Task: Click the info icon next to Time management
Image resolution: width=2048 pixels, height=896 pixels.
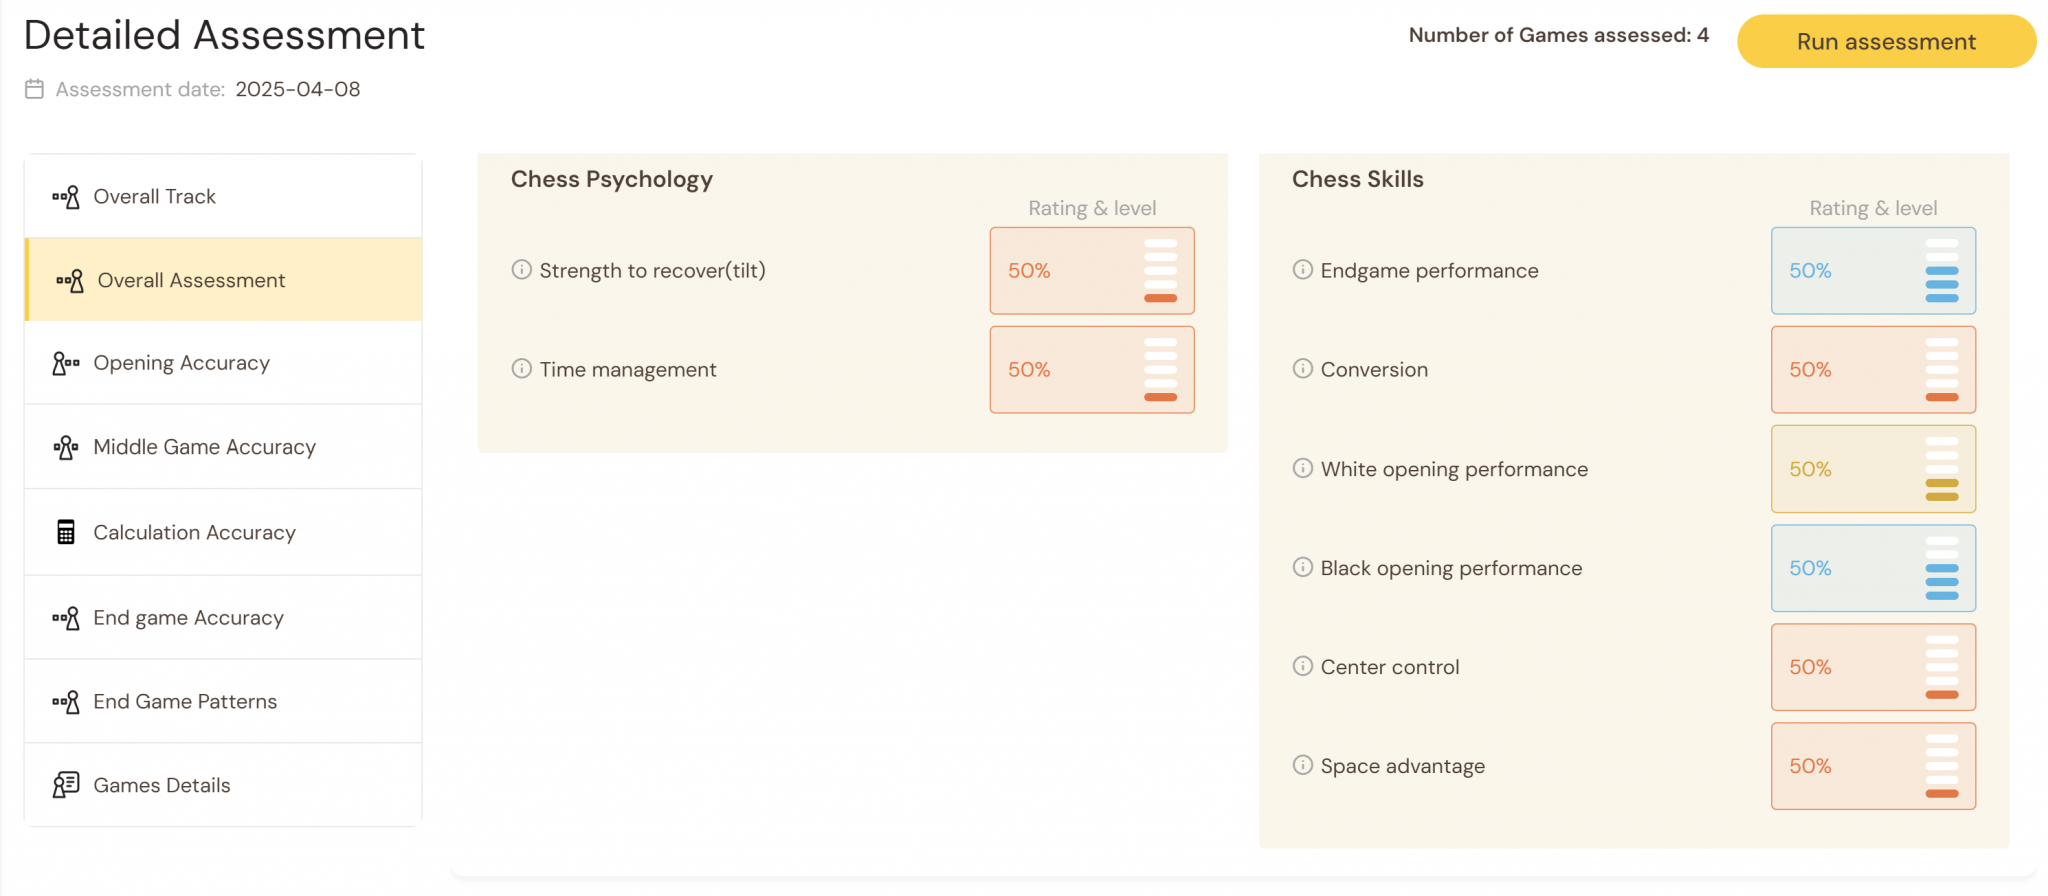Action: coord(521,369)
